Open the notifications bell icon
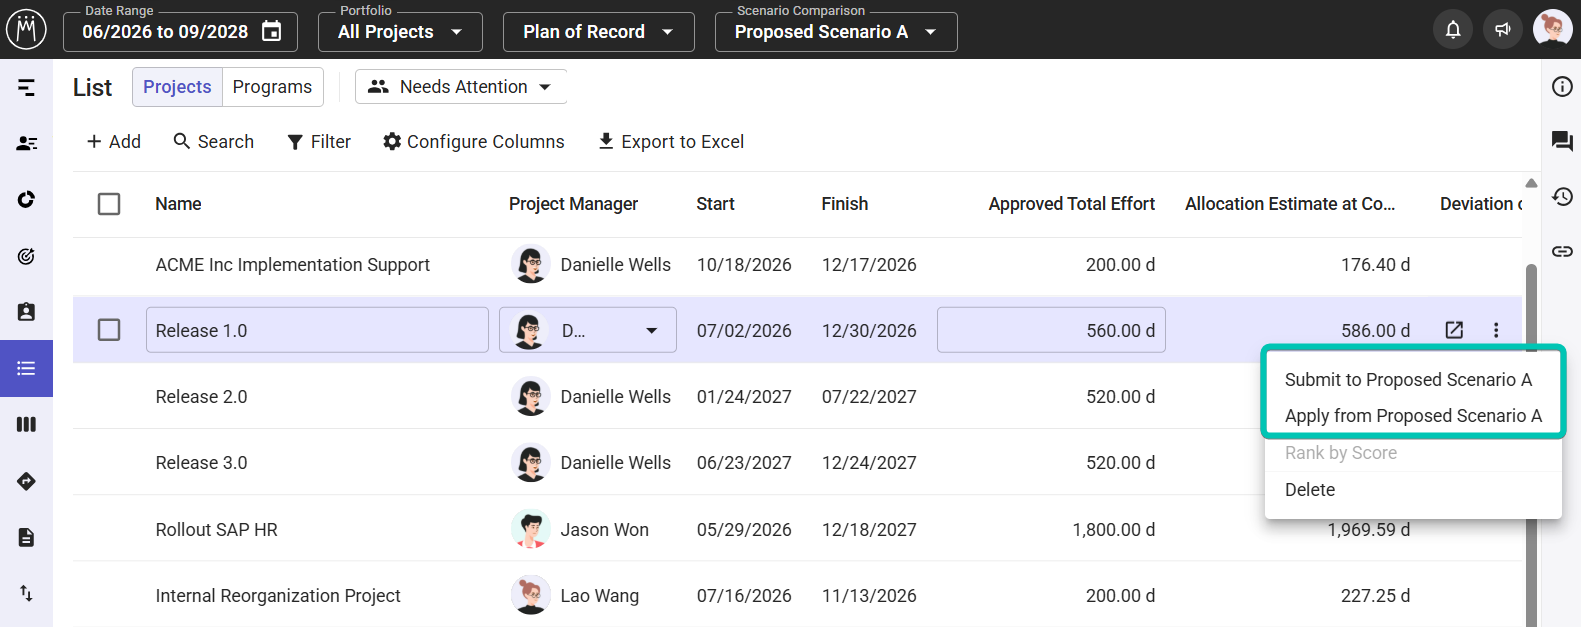Screen dimensions: 1581x627 [x=1453, y=30]
